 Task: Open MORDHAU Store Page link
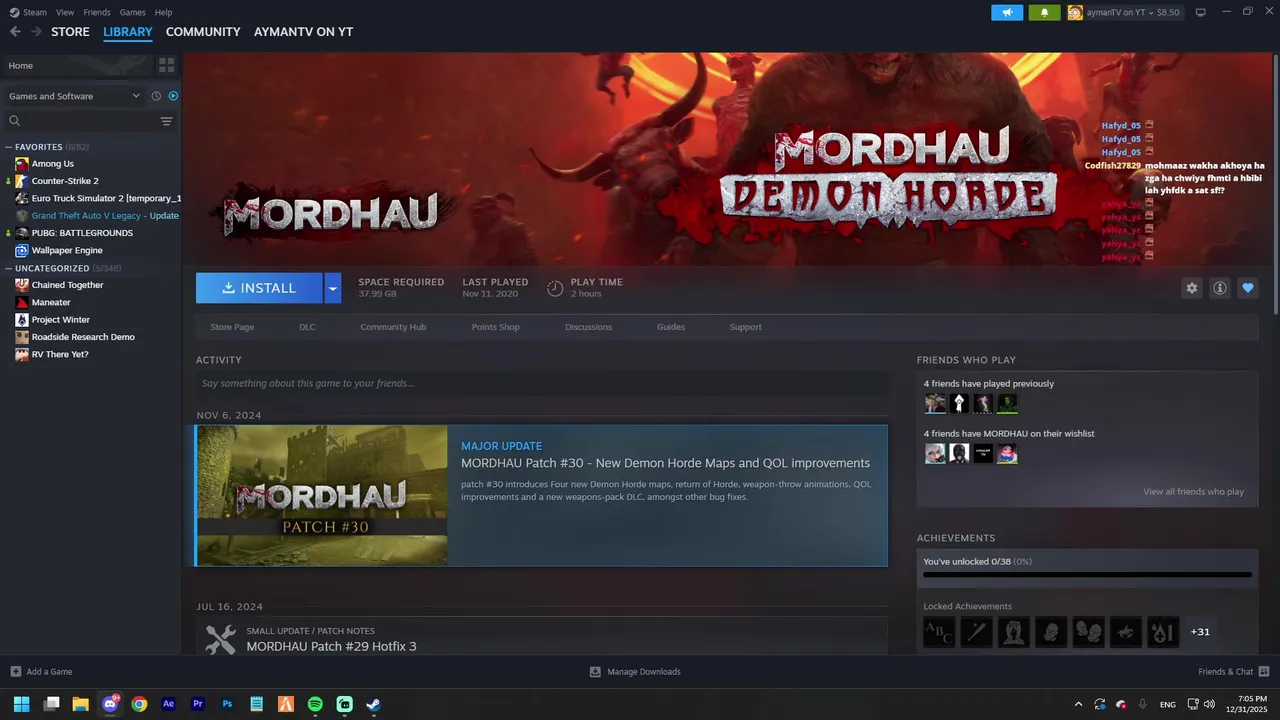pyautogui.click(x=232, y=327)
